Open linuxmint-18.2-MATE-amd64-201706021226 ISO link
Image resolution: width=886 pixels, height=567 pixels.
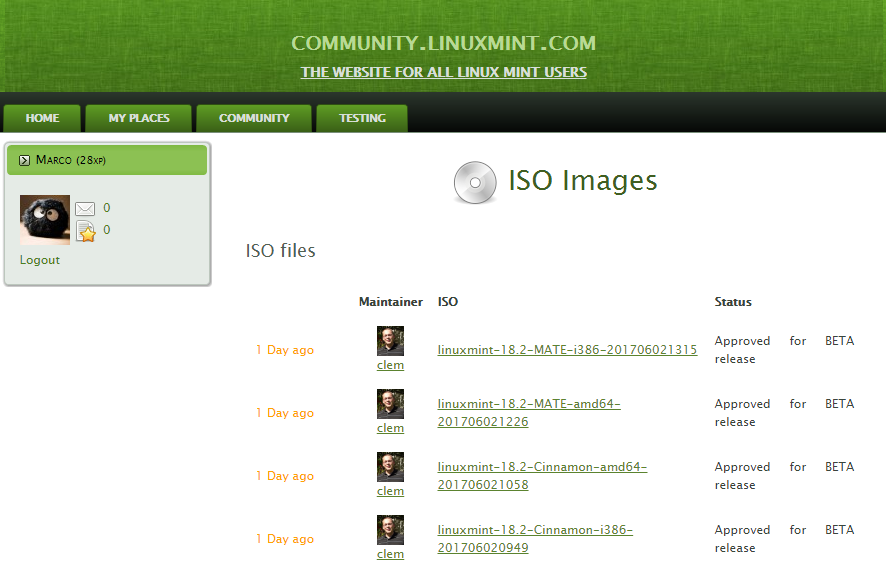[x=529, y=413]
